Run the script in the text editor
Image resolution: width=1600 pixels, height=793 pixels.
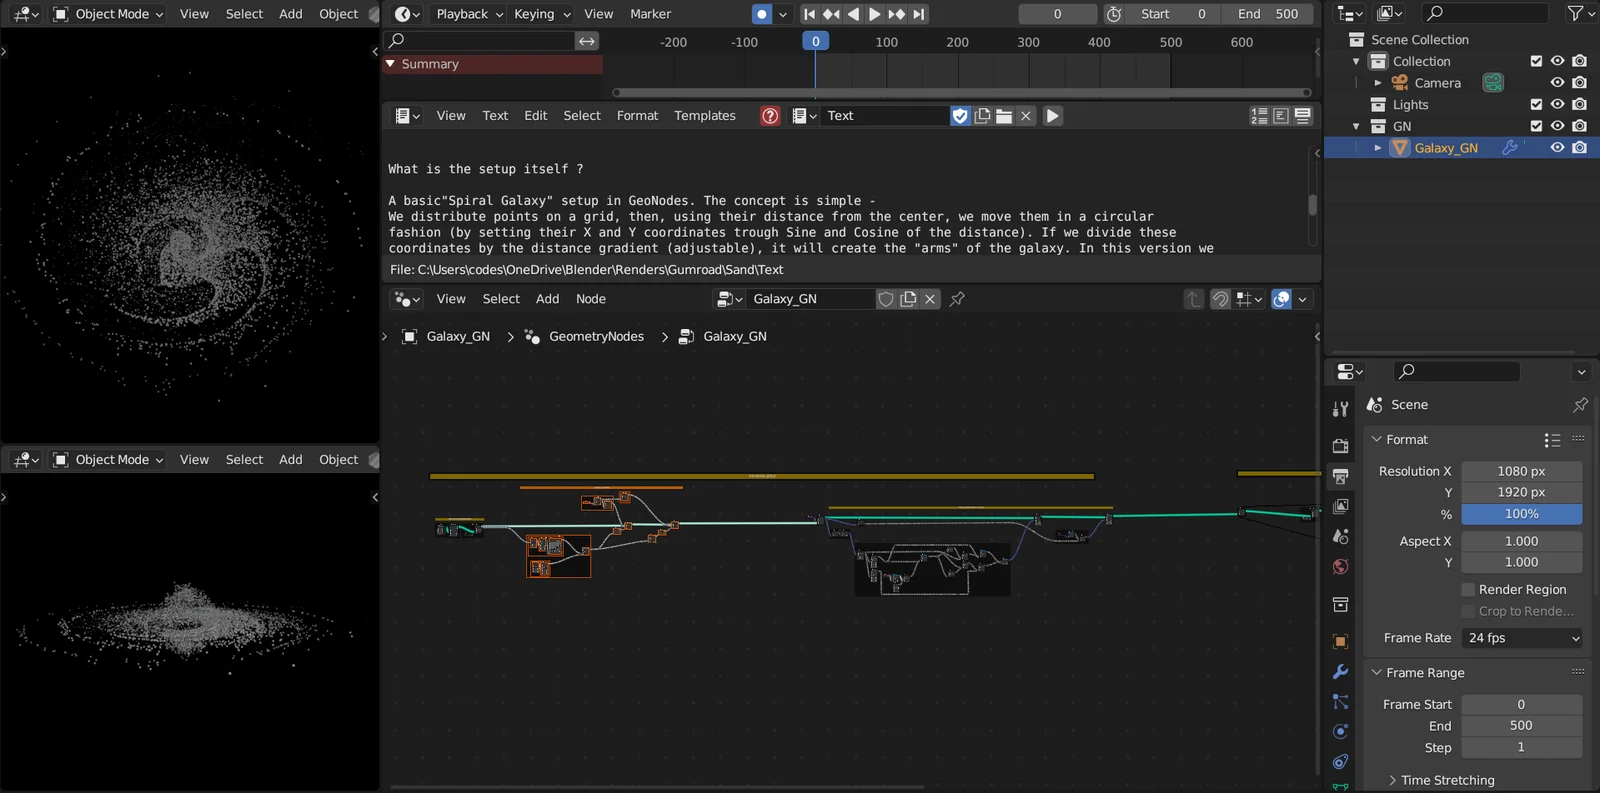coord(1052,116)
